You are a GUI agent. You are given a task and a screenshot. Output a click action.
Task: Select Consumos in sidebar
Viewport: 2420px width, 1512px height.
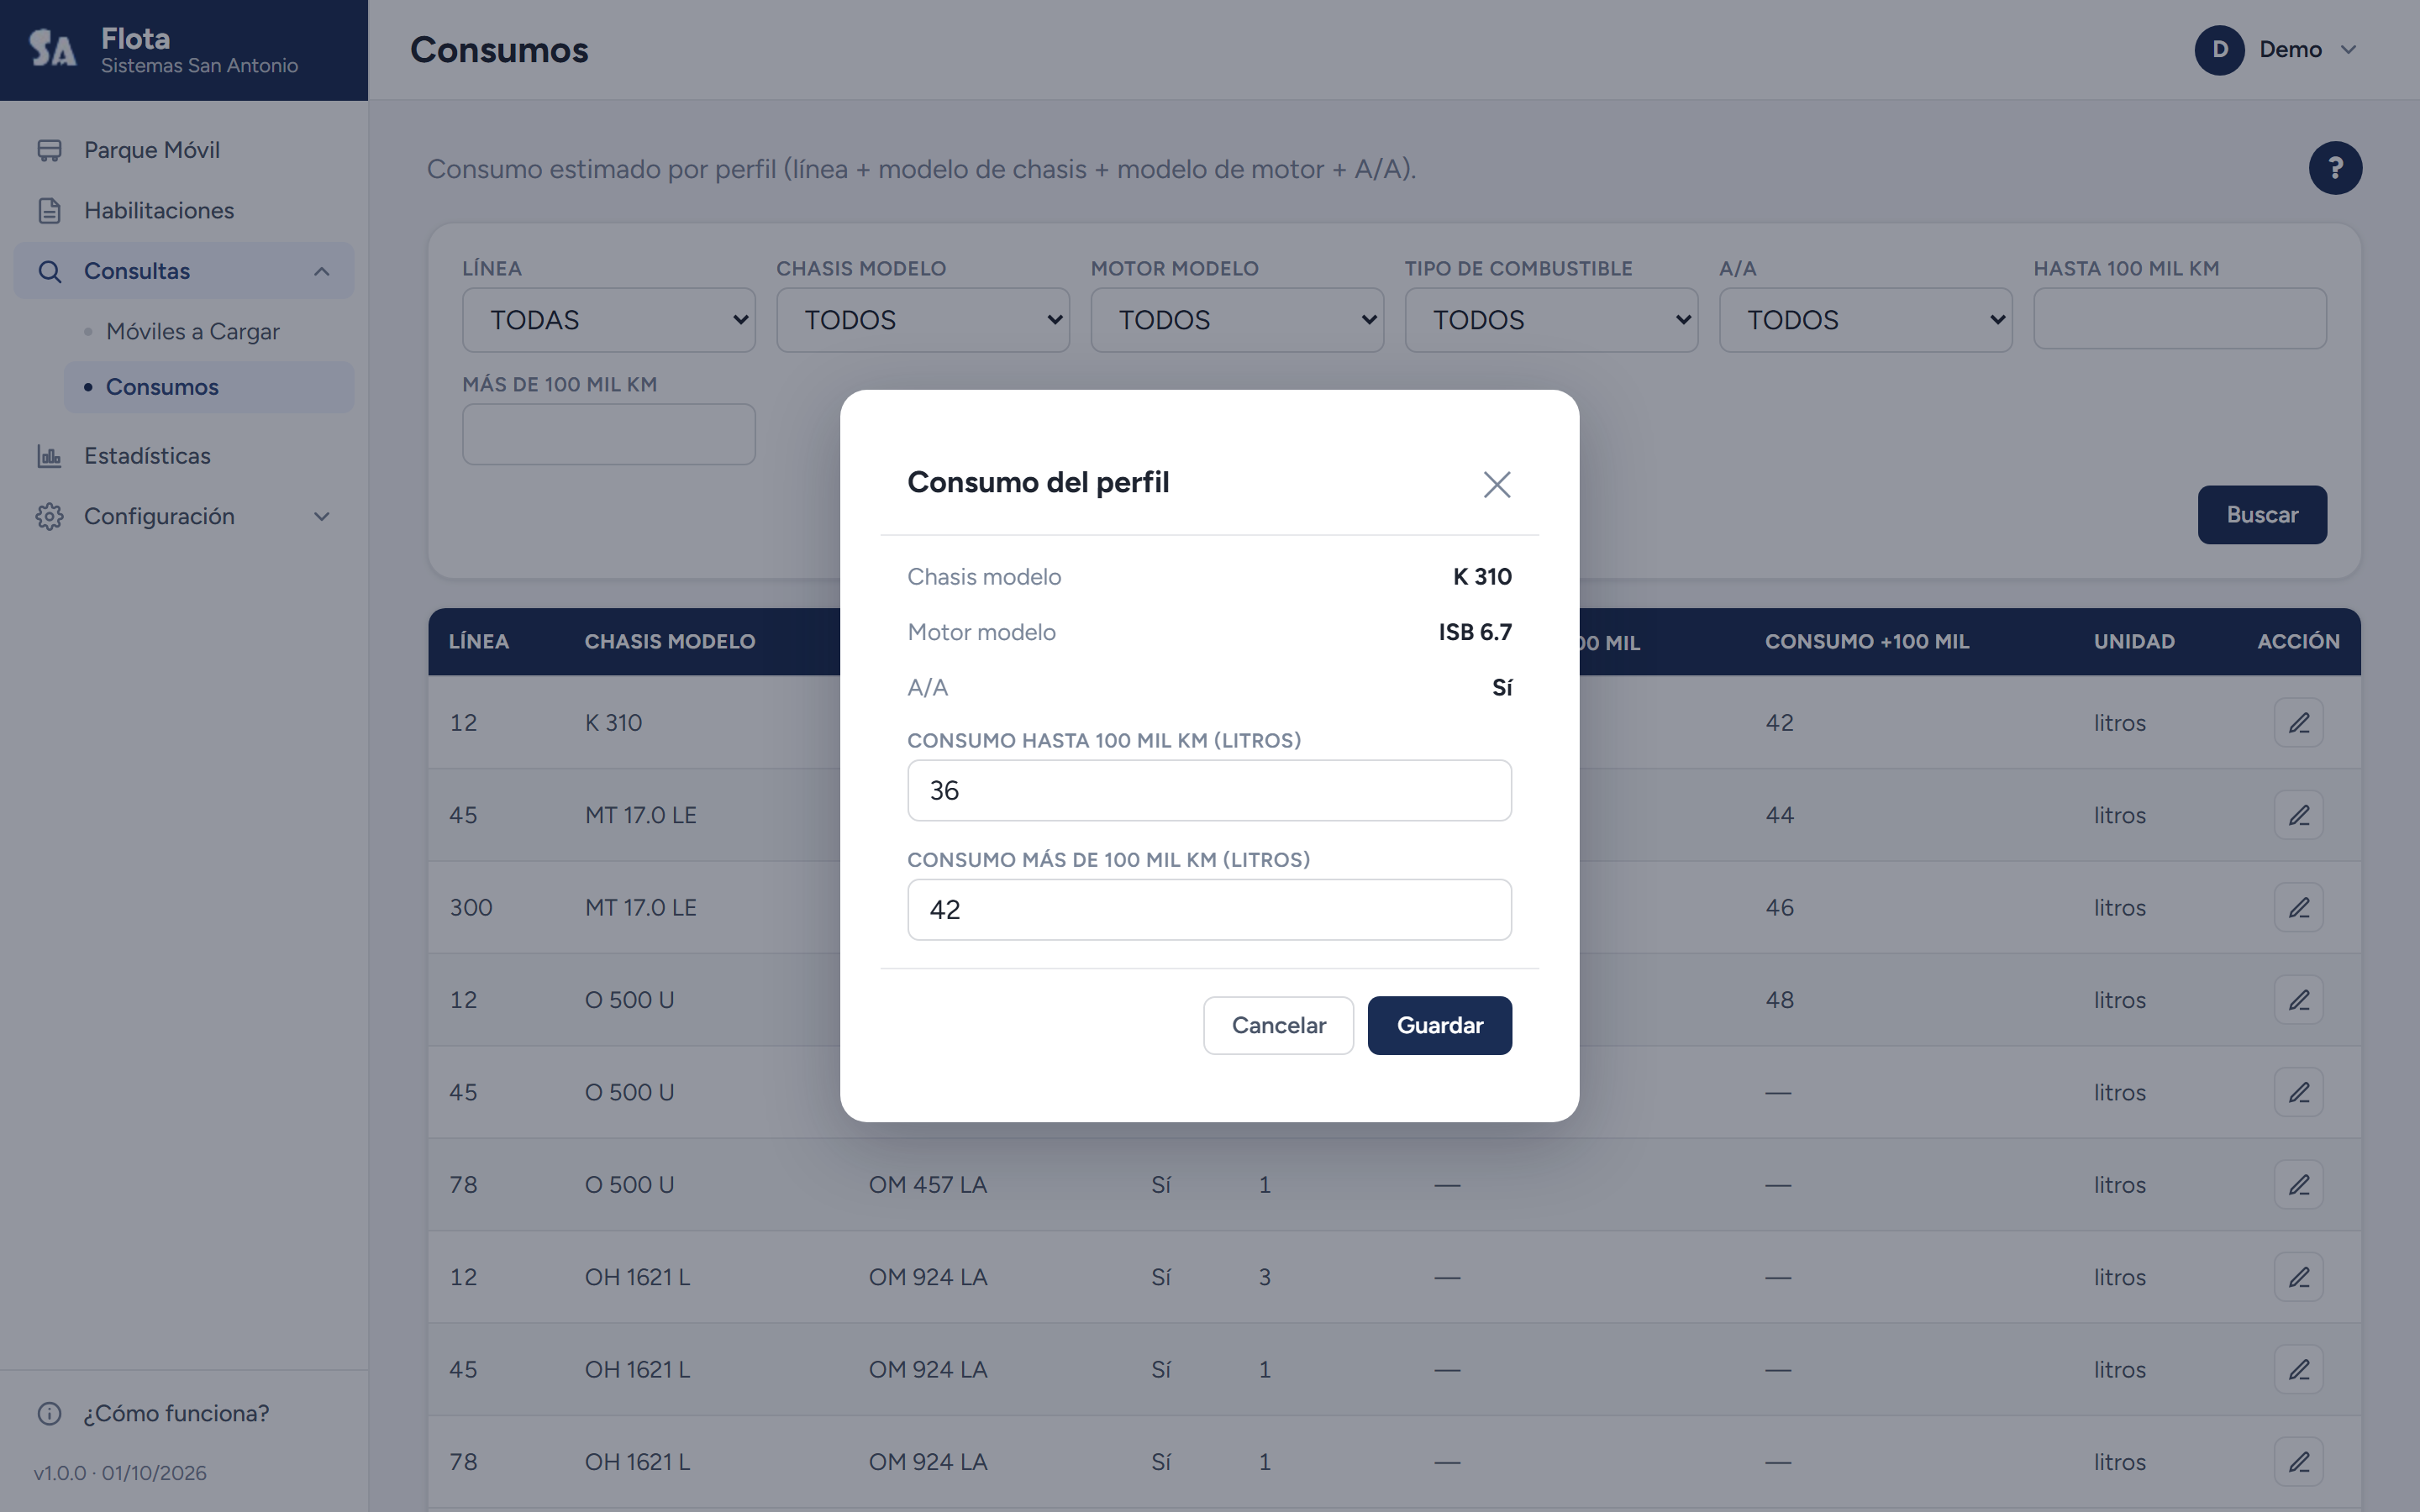point(209,387)
